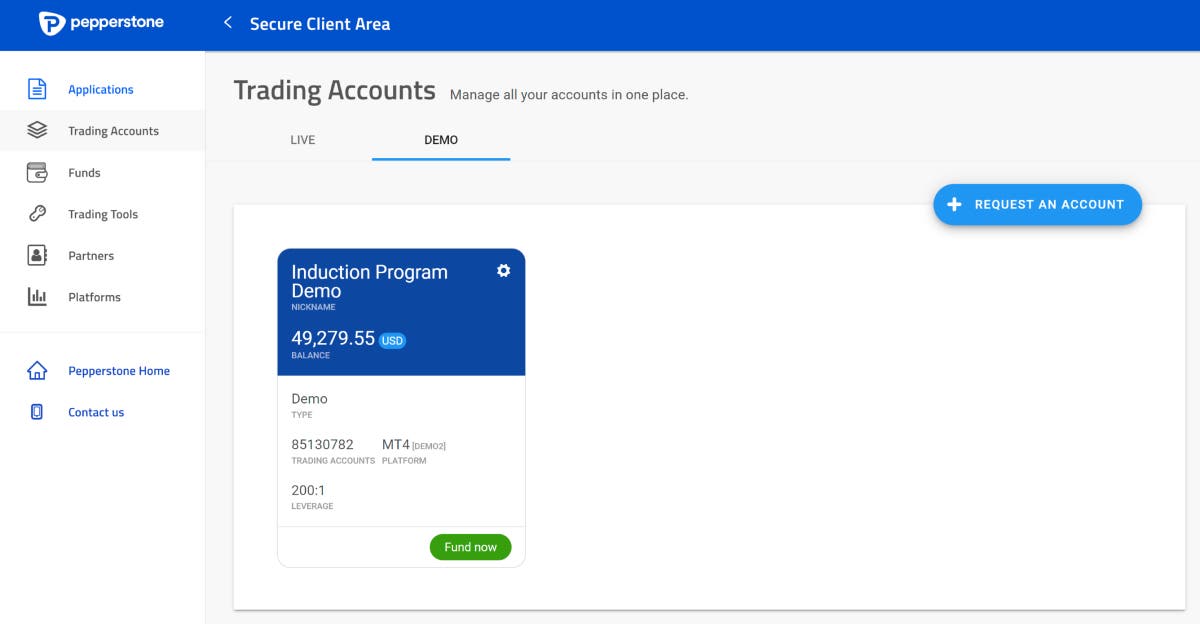Open account settings via the gear icon
The width and height of the screenshot is (1200, 624).
click(x=504, y=270)
